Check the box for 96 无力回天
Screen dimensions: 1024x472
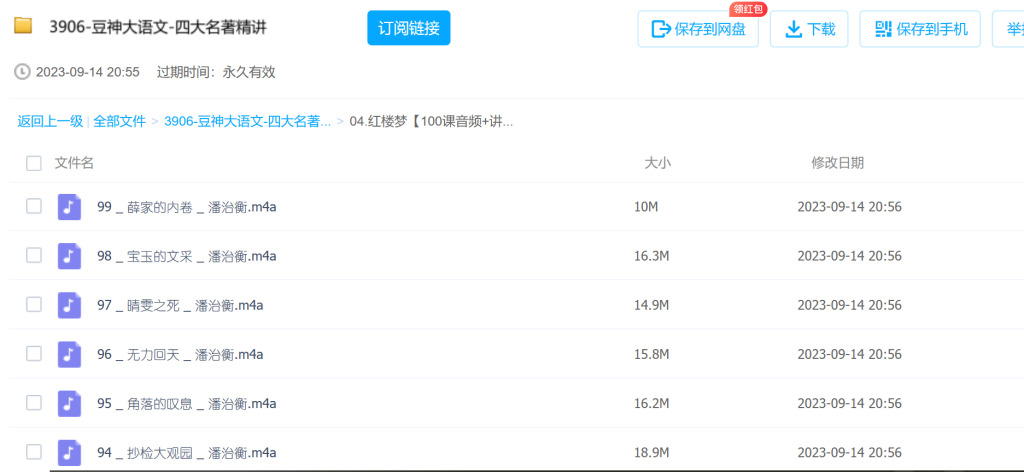34,353
